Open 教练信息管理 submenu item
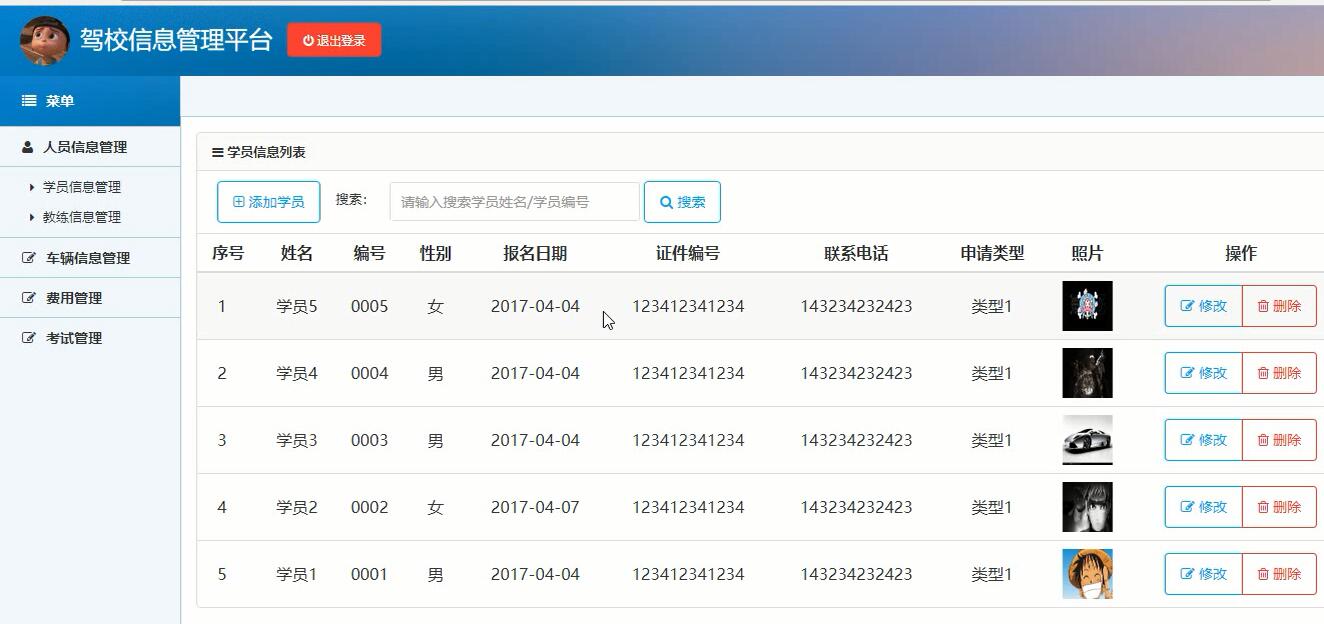This screenshot has width=1324, height=624. pos(81,217)
